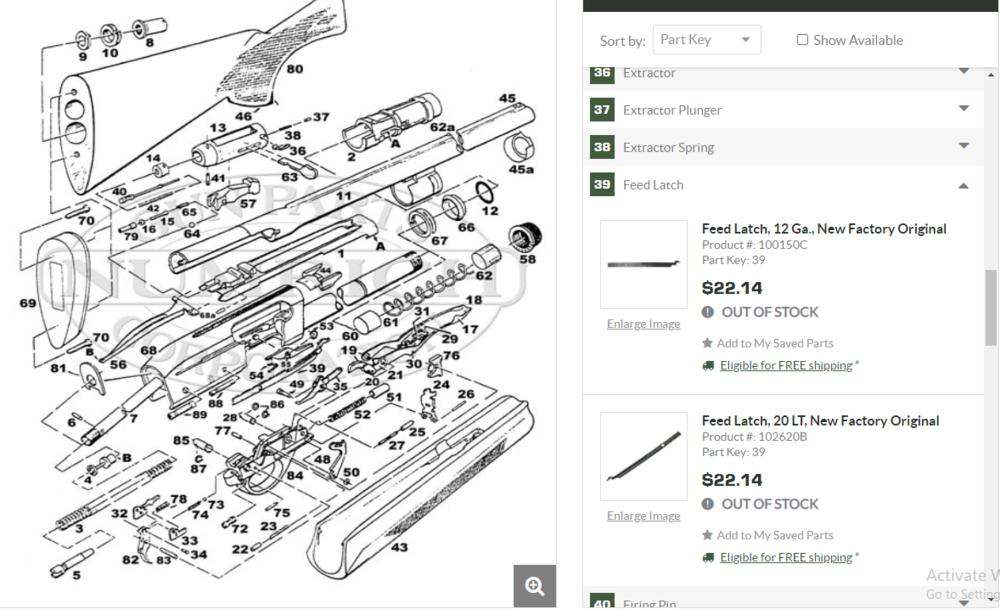Viewport: 1000px width, 609px height.
Task: Expand the Extractor row arrow
Action: (x=964, y=72)
